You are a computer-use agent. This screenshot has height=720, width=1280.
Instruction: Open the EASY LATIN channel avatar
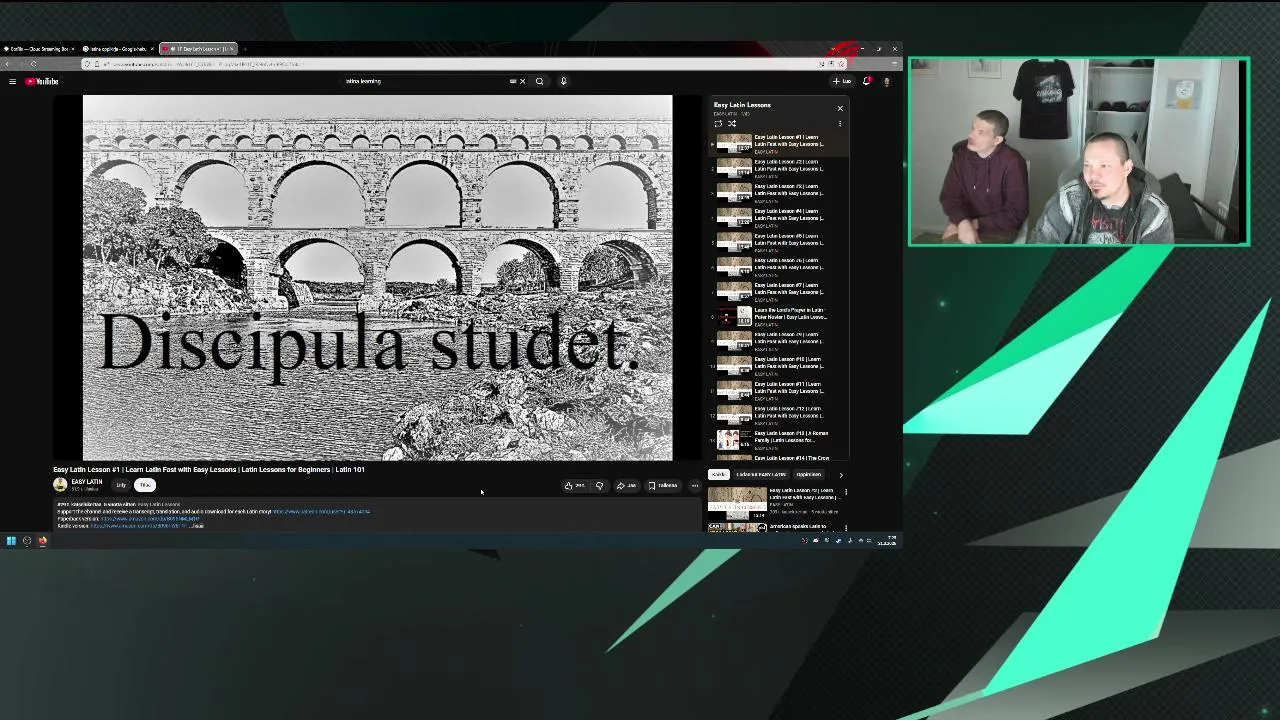tap(60, 485)
